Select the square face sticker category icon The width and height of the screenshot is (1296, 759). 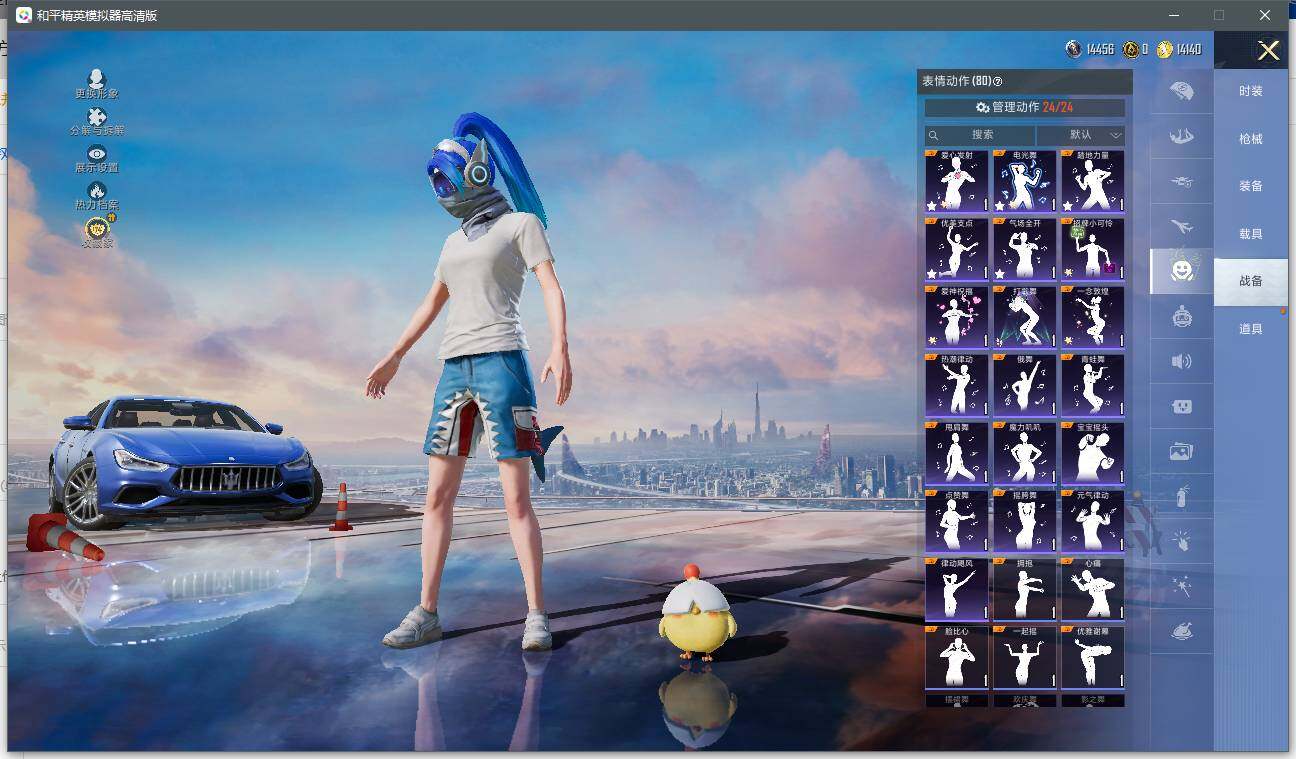[x=1182, y=407]
